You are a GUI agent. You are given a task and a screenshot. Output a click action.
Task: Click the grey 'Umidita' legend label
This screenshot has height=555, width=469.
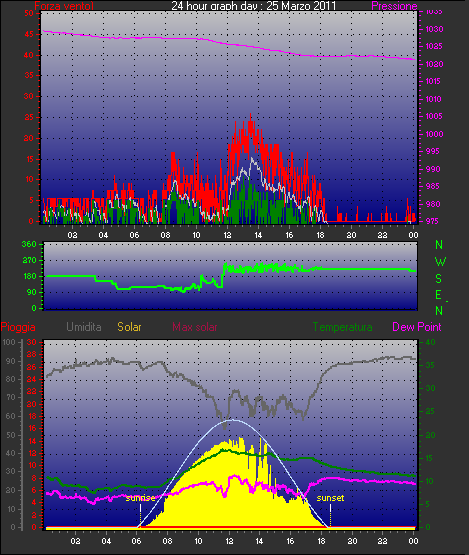[x=84, y=327]
